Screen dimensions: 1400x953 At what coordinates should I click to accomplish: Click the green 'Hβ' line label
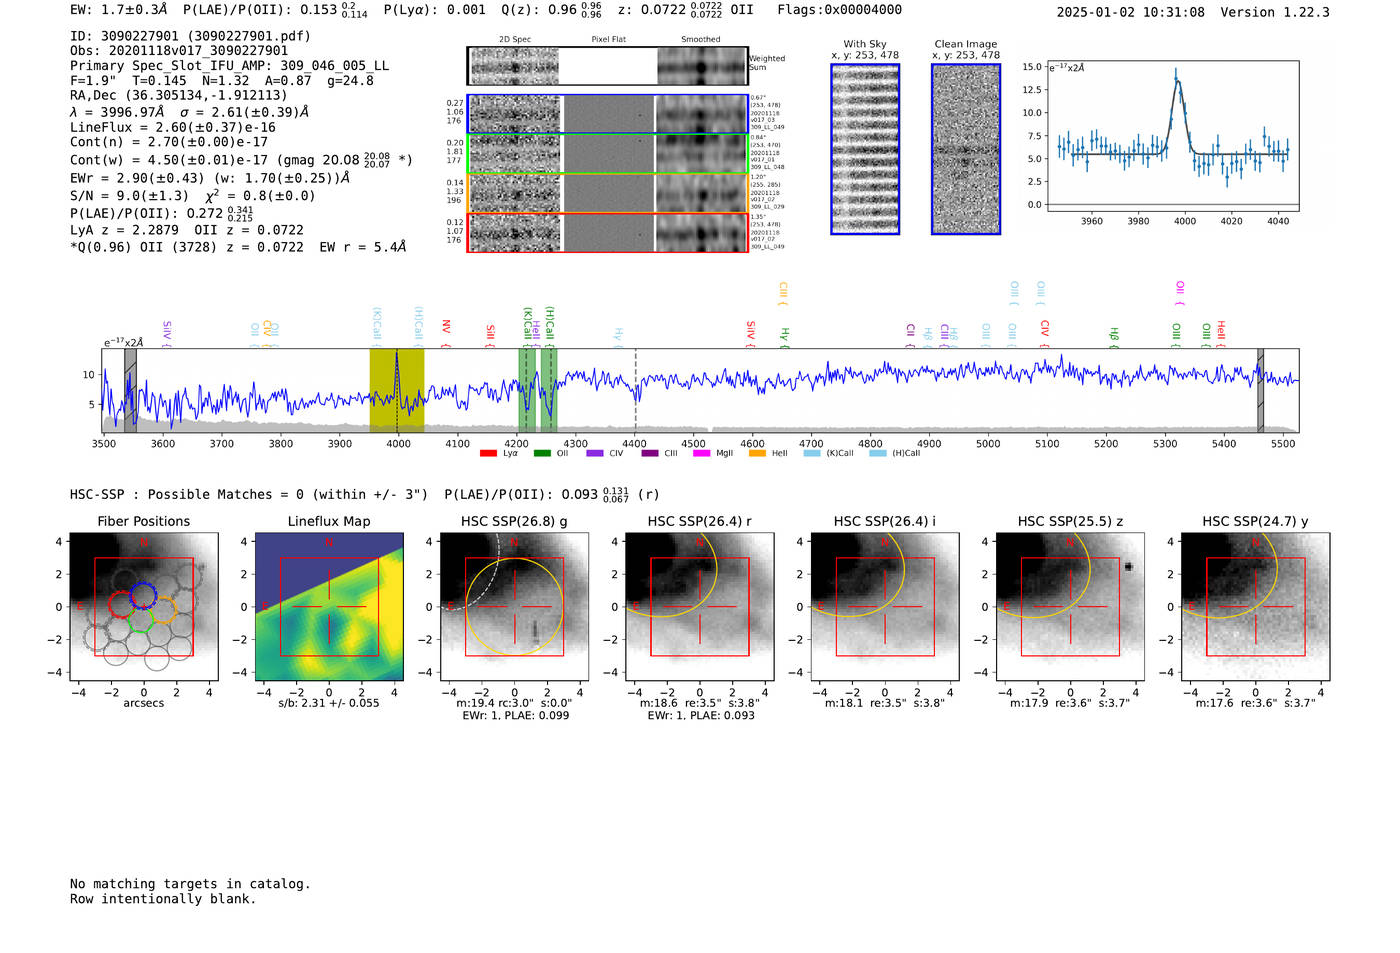(x=1113, y=336)
